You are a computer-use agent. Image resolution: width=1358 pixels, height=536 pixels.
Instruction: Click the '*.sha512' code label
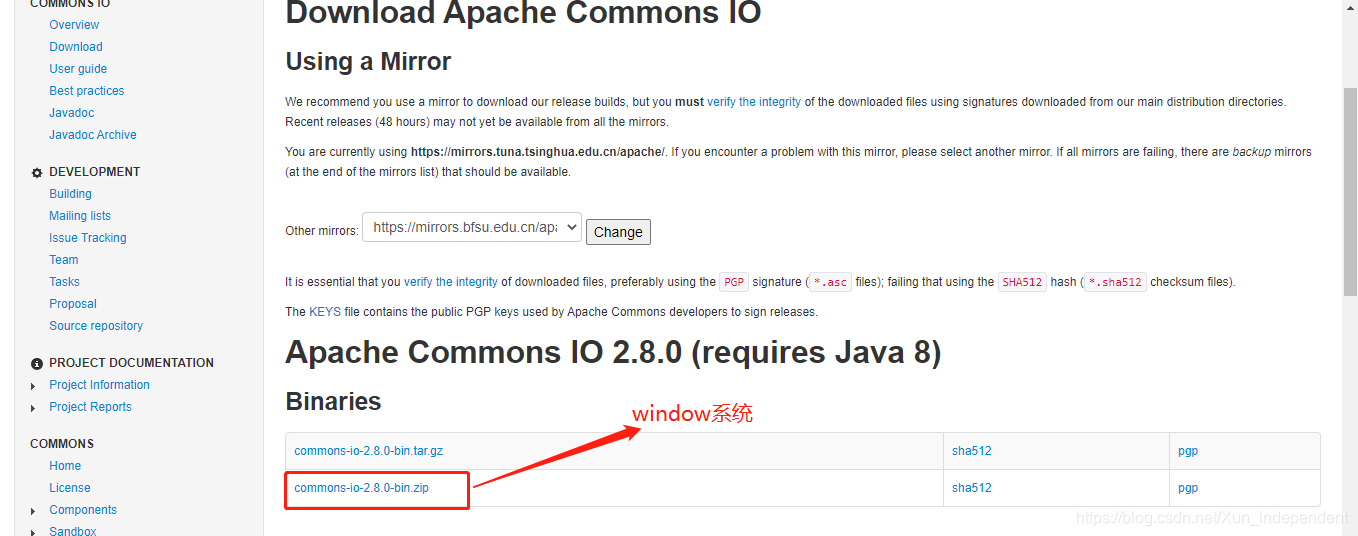pyautogui.click(x=1115, y=282)
